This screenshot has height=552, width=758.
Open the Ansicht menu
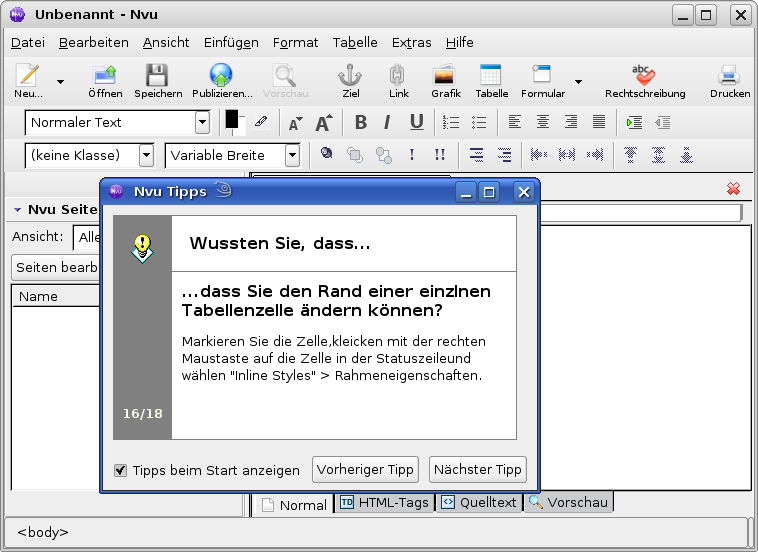click(166, 43)
